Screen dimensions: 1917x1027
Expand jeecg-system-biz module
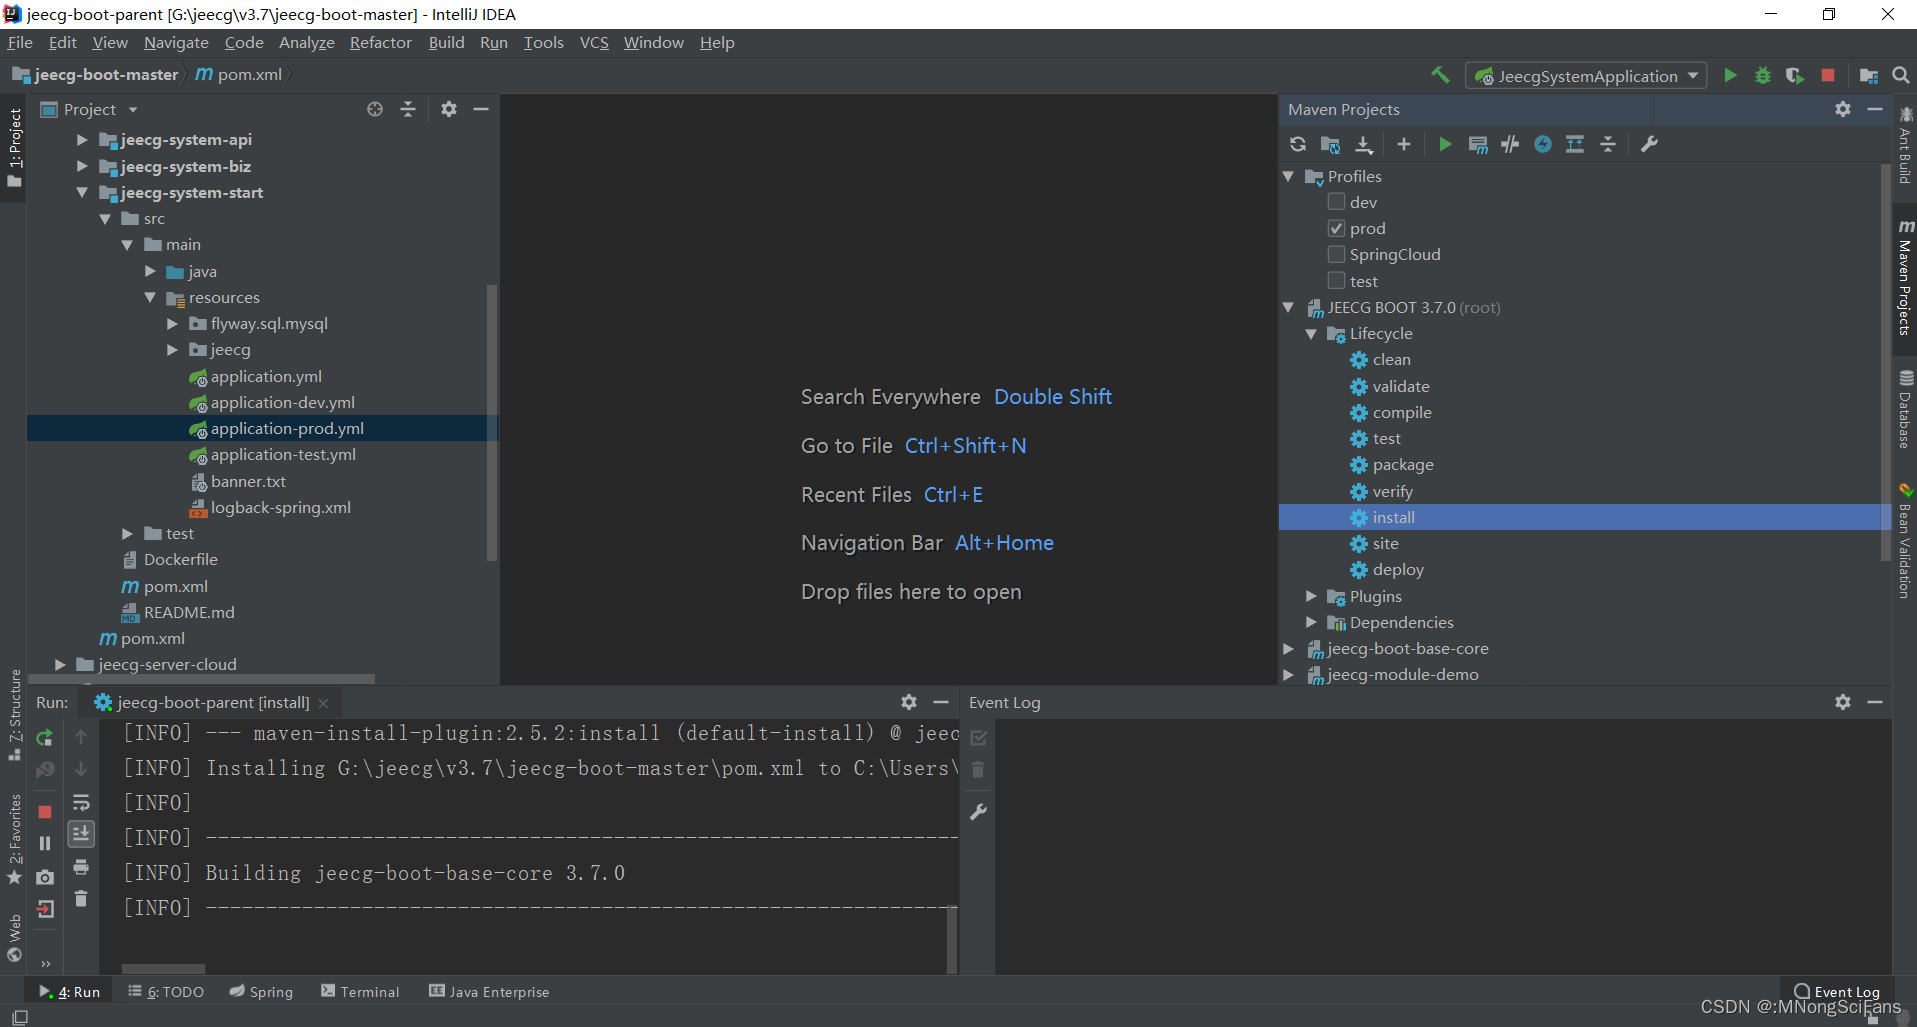point(82,166)
